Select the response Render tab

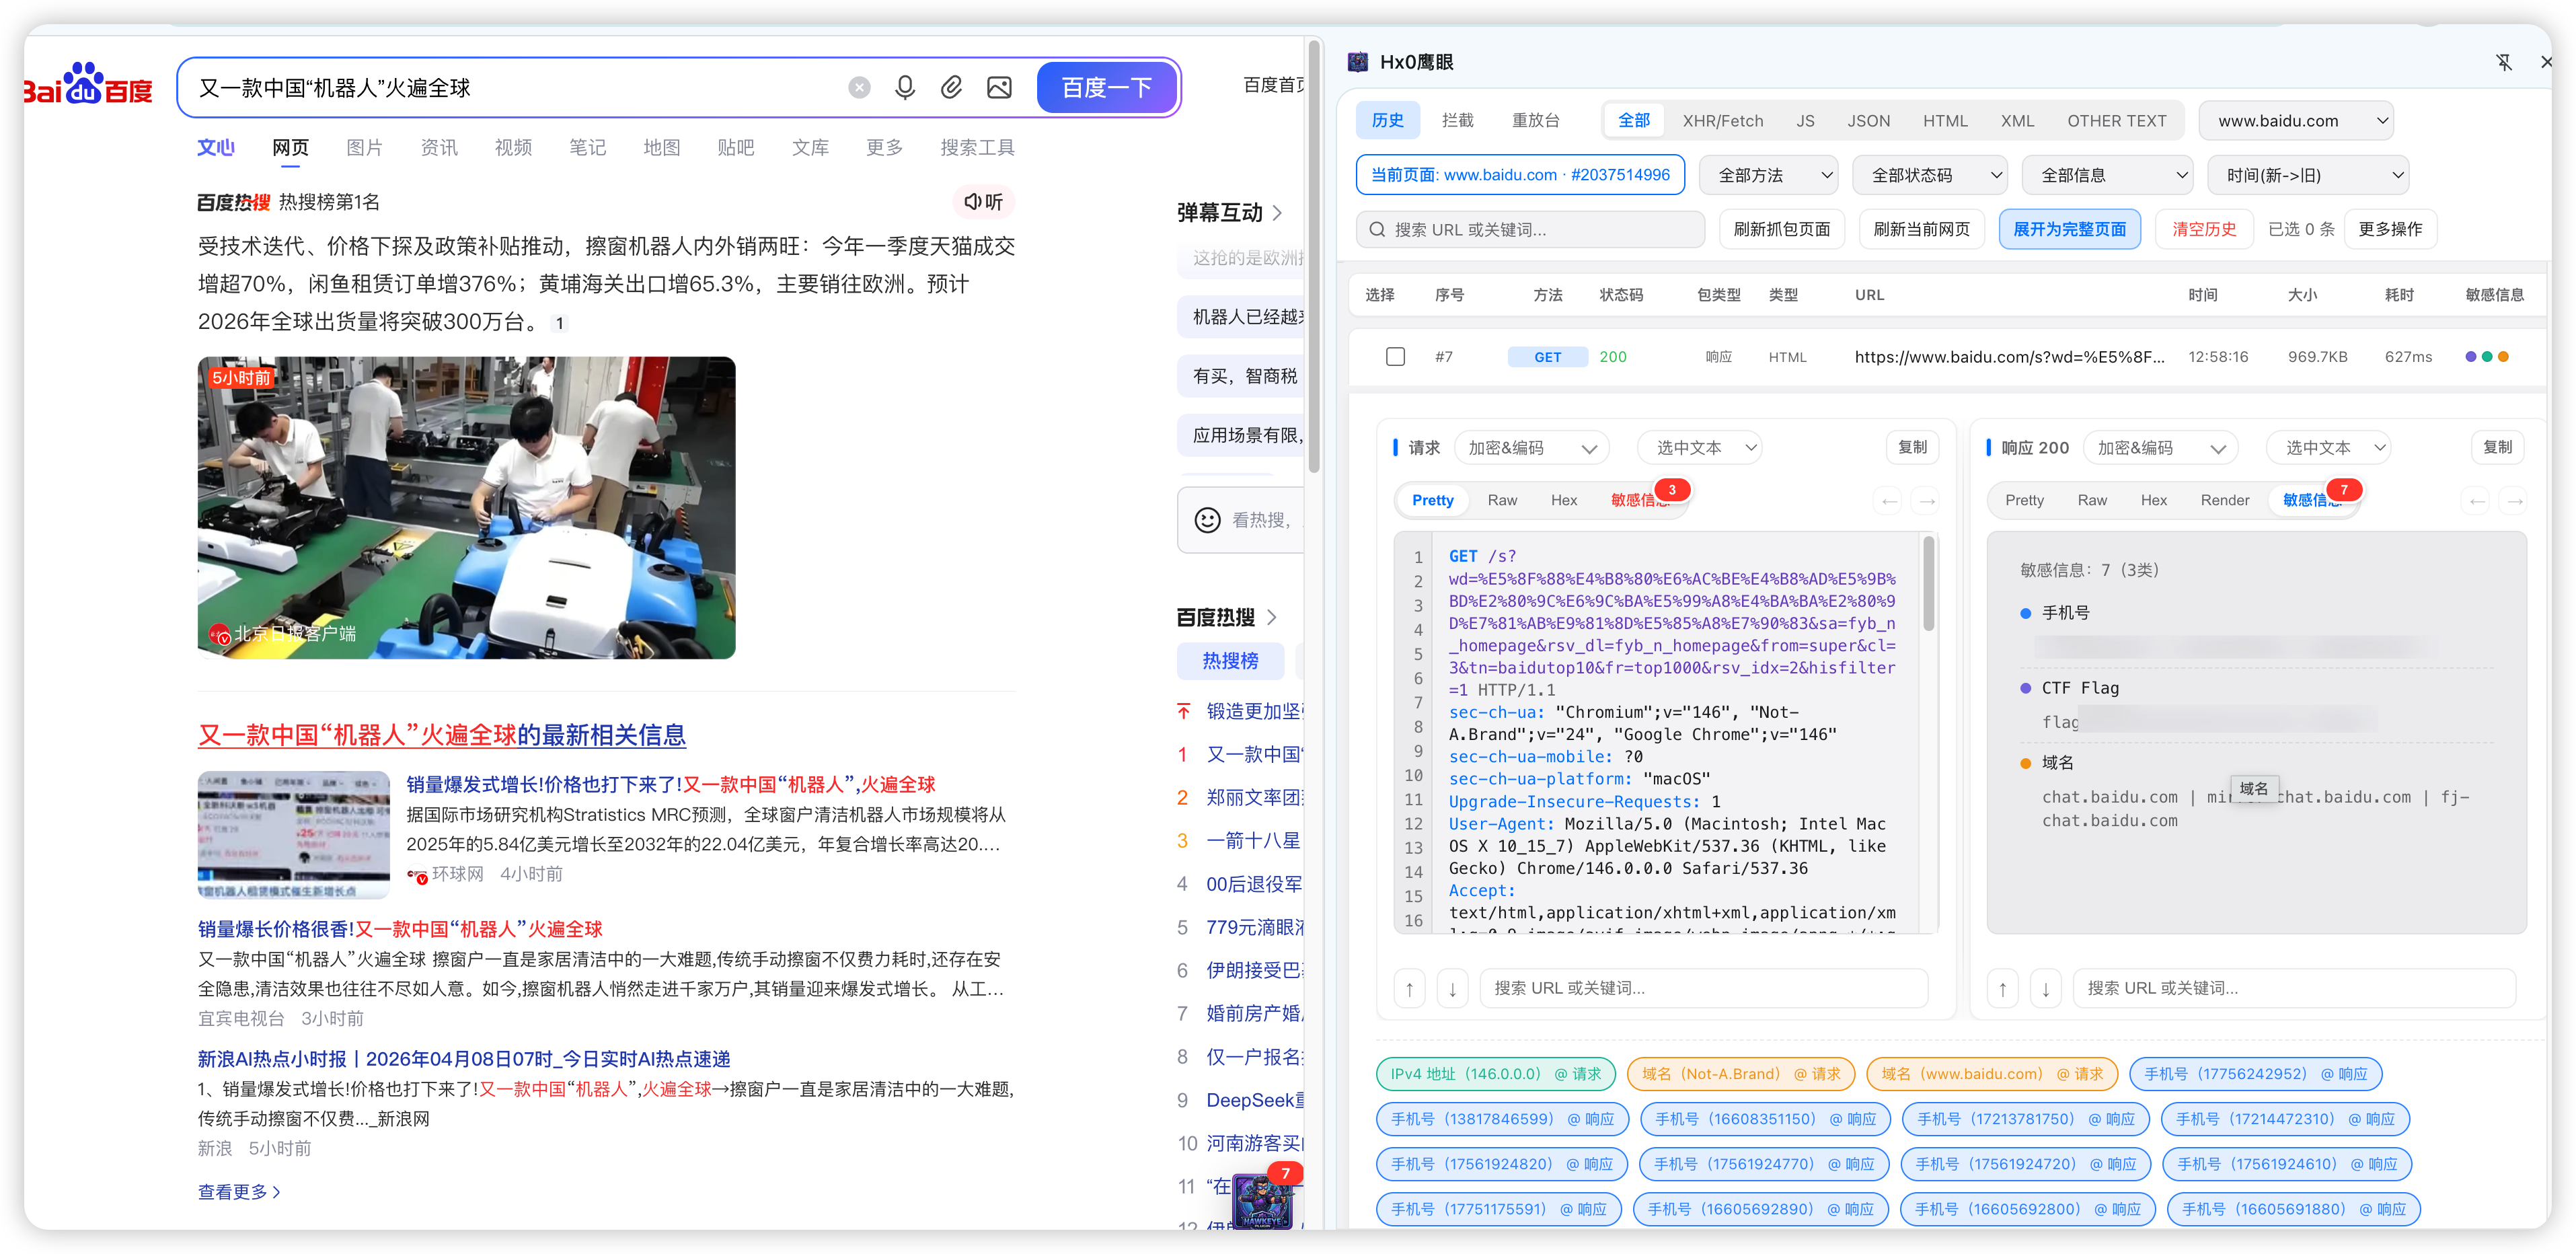pos(2224,500)
